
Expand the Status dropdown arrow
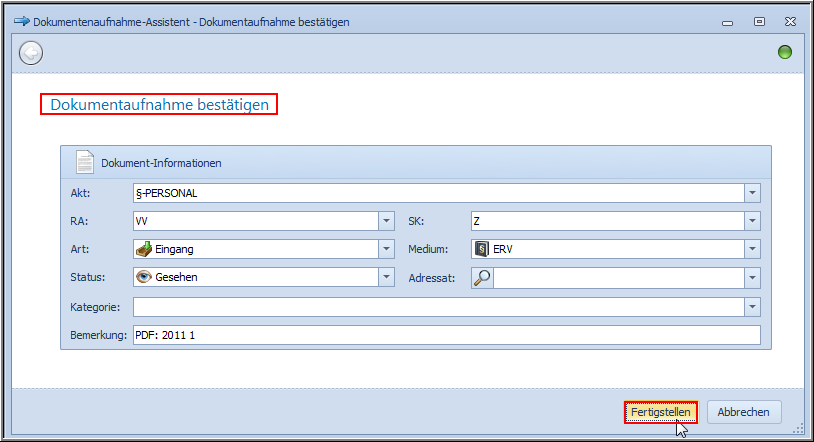(386, 278)
